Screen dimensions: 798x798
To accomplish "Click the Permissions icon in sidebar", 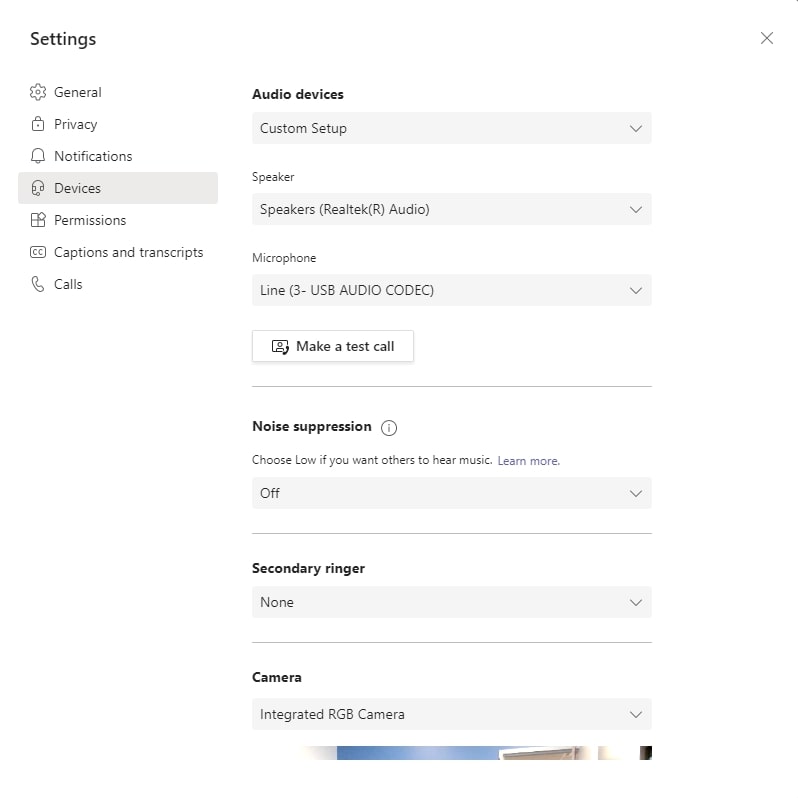I will 38,220.
